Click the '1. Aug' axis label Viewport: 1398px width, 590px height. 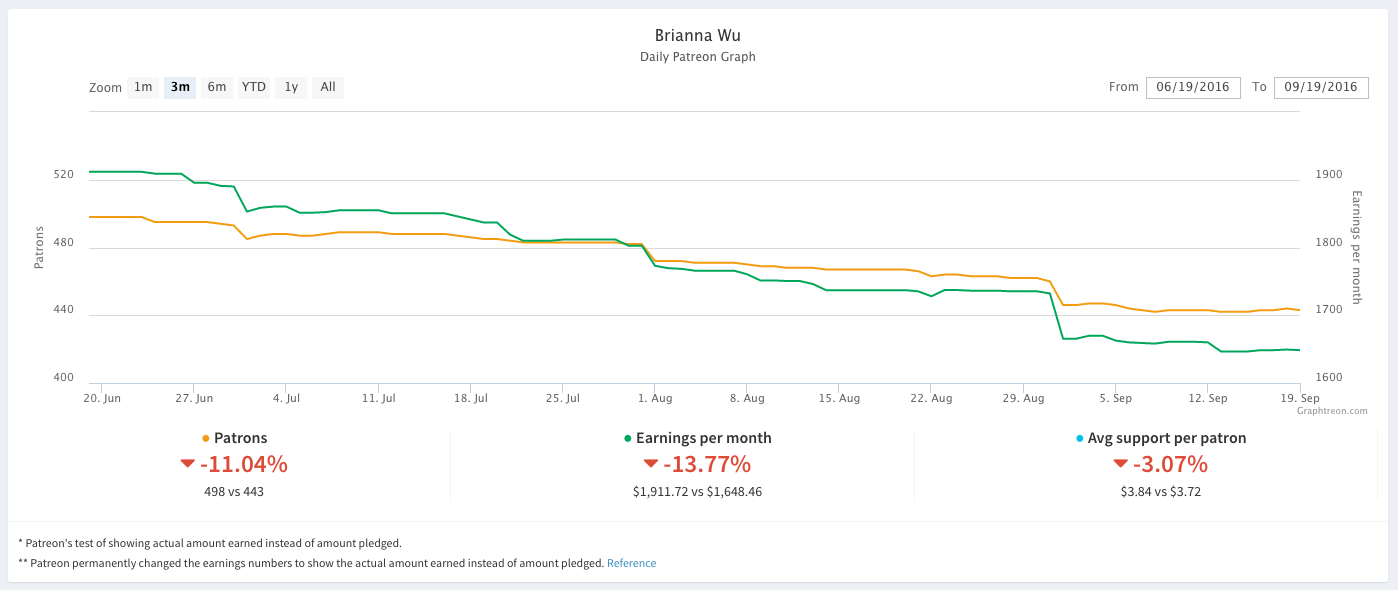pyautogui.click(x=655, y=398)
